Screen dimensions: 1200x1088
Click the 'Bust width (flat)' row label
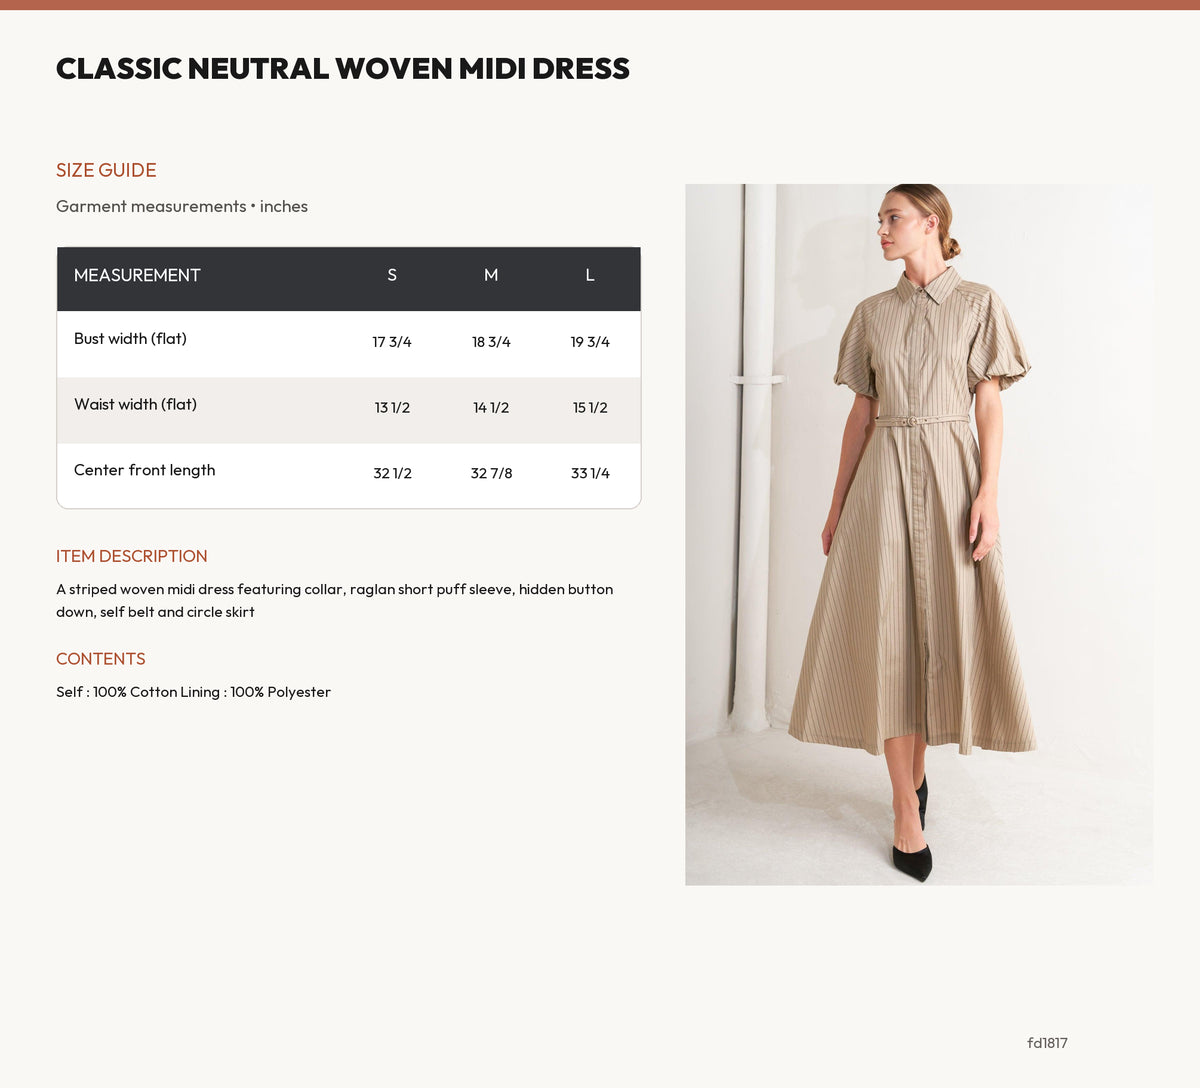click(130, 339)
